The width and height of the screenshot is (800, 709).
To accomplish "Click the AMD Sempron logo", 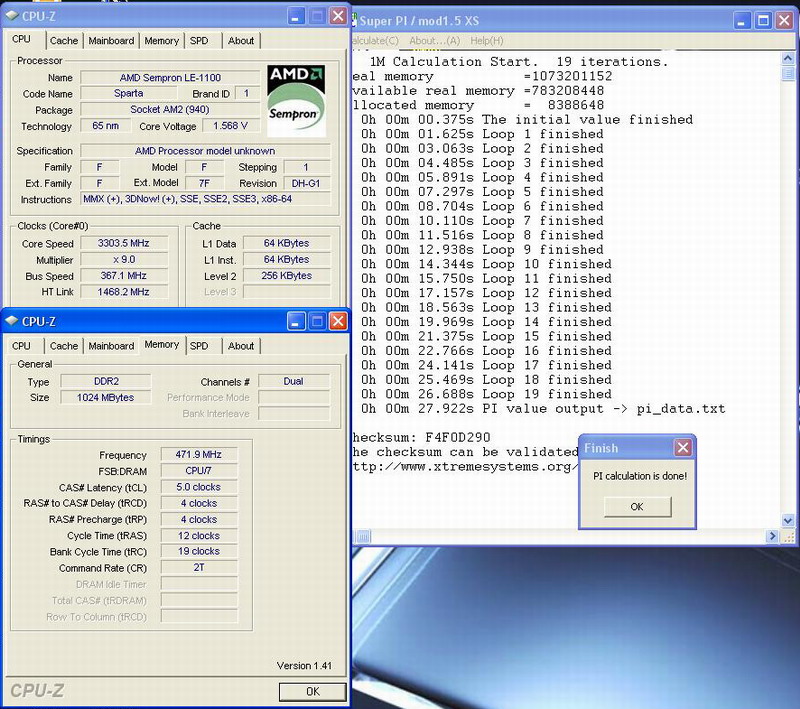I will [296, 100].
